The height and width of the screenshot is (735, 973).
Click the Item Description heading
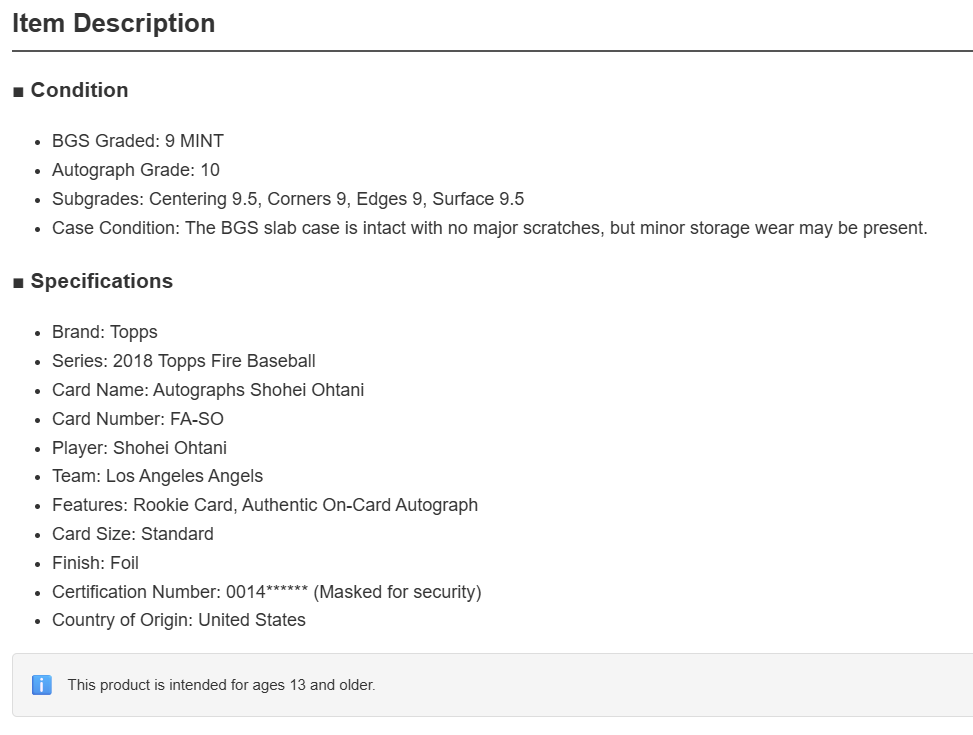click(x=114, y=24)
